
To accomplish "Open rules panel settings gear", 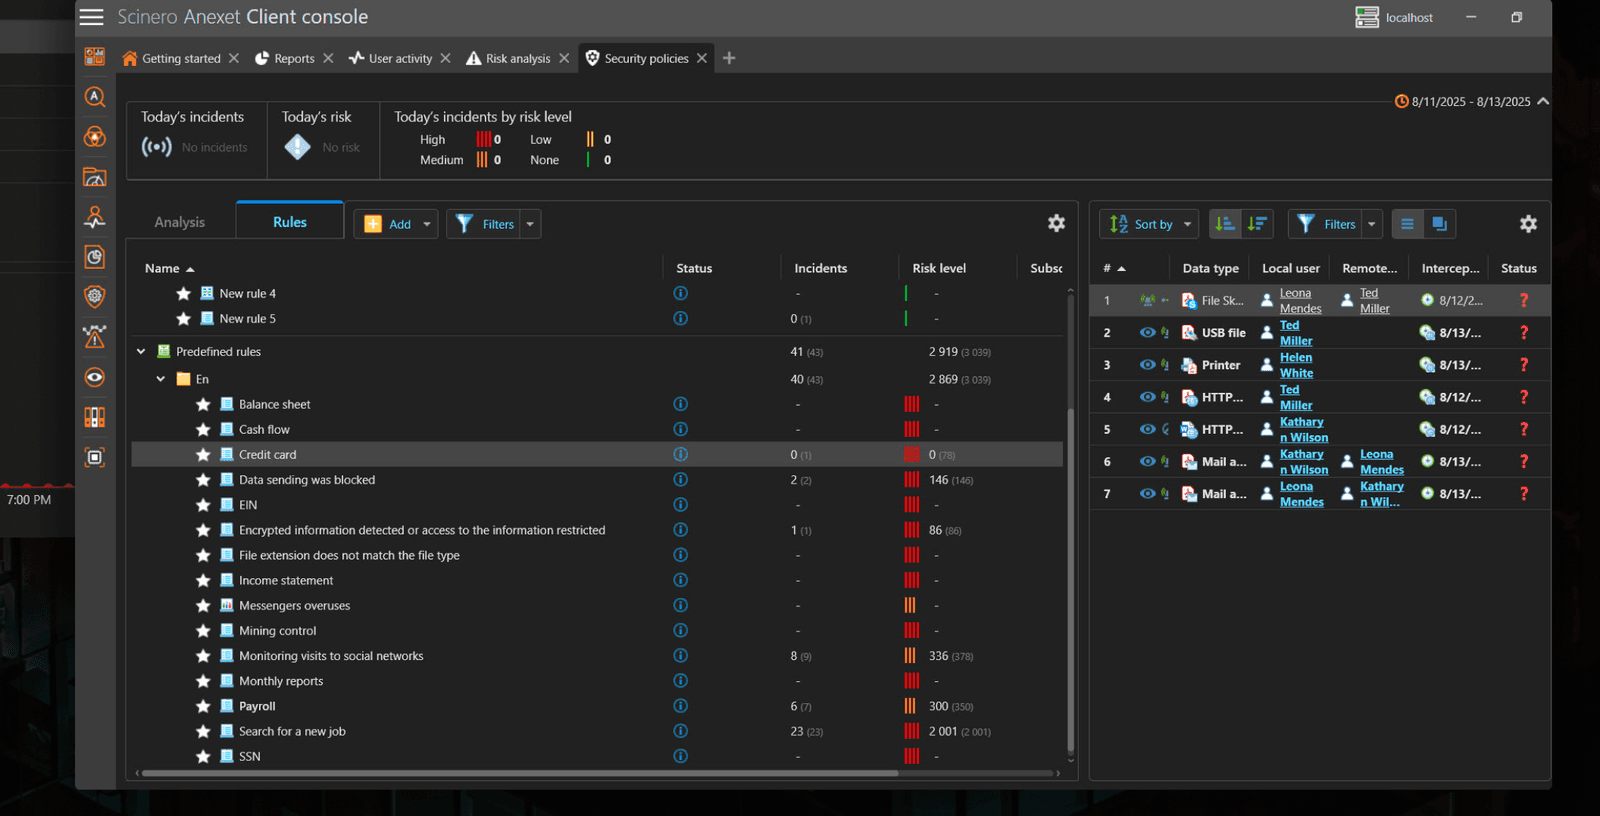I will [1056, 223].
